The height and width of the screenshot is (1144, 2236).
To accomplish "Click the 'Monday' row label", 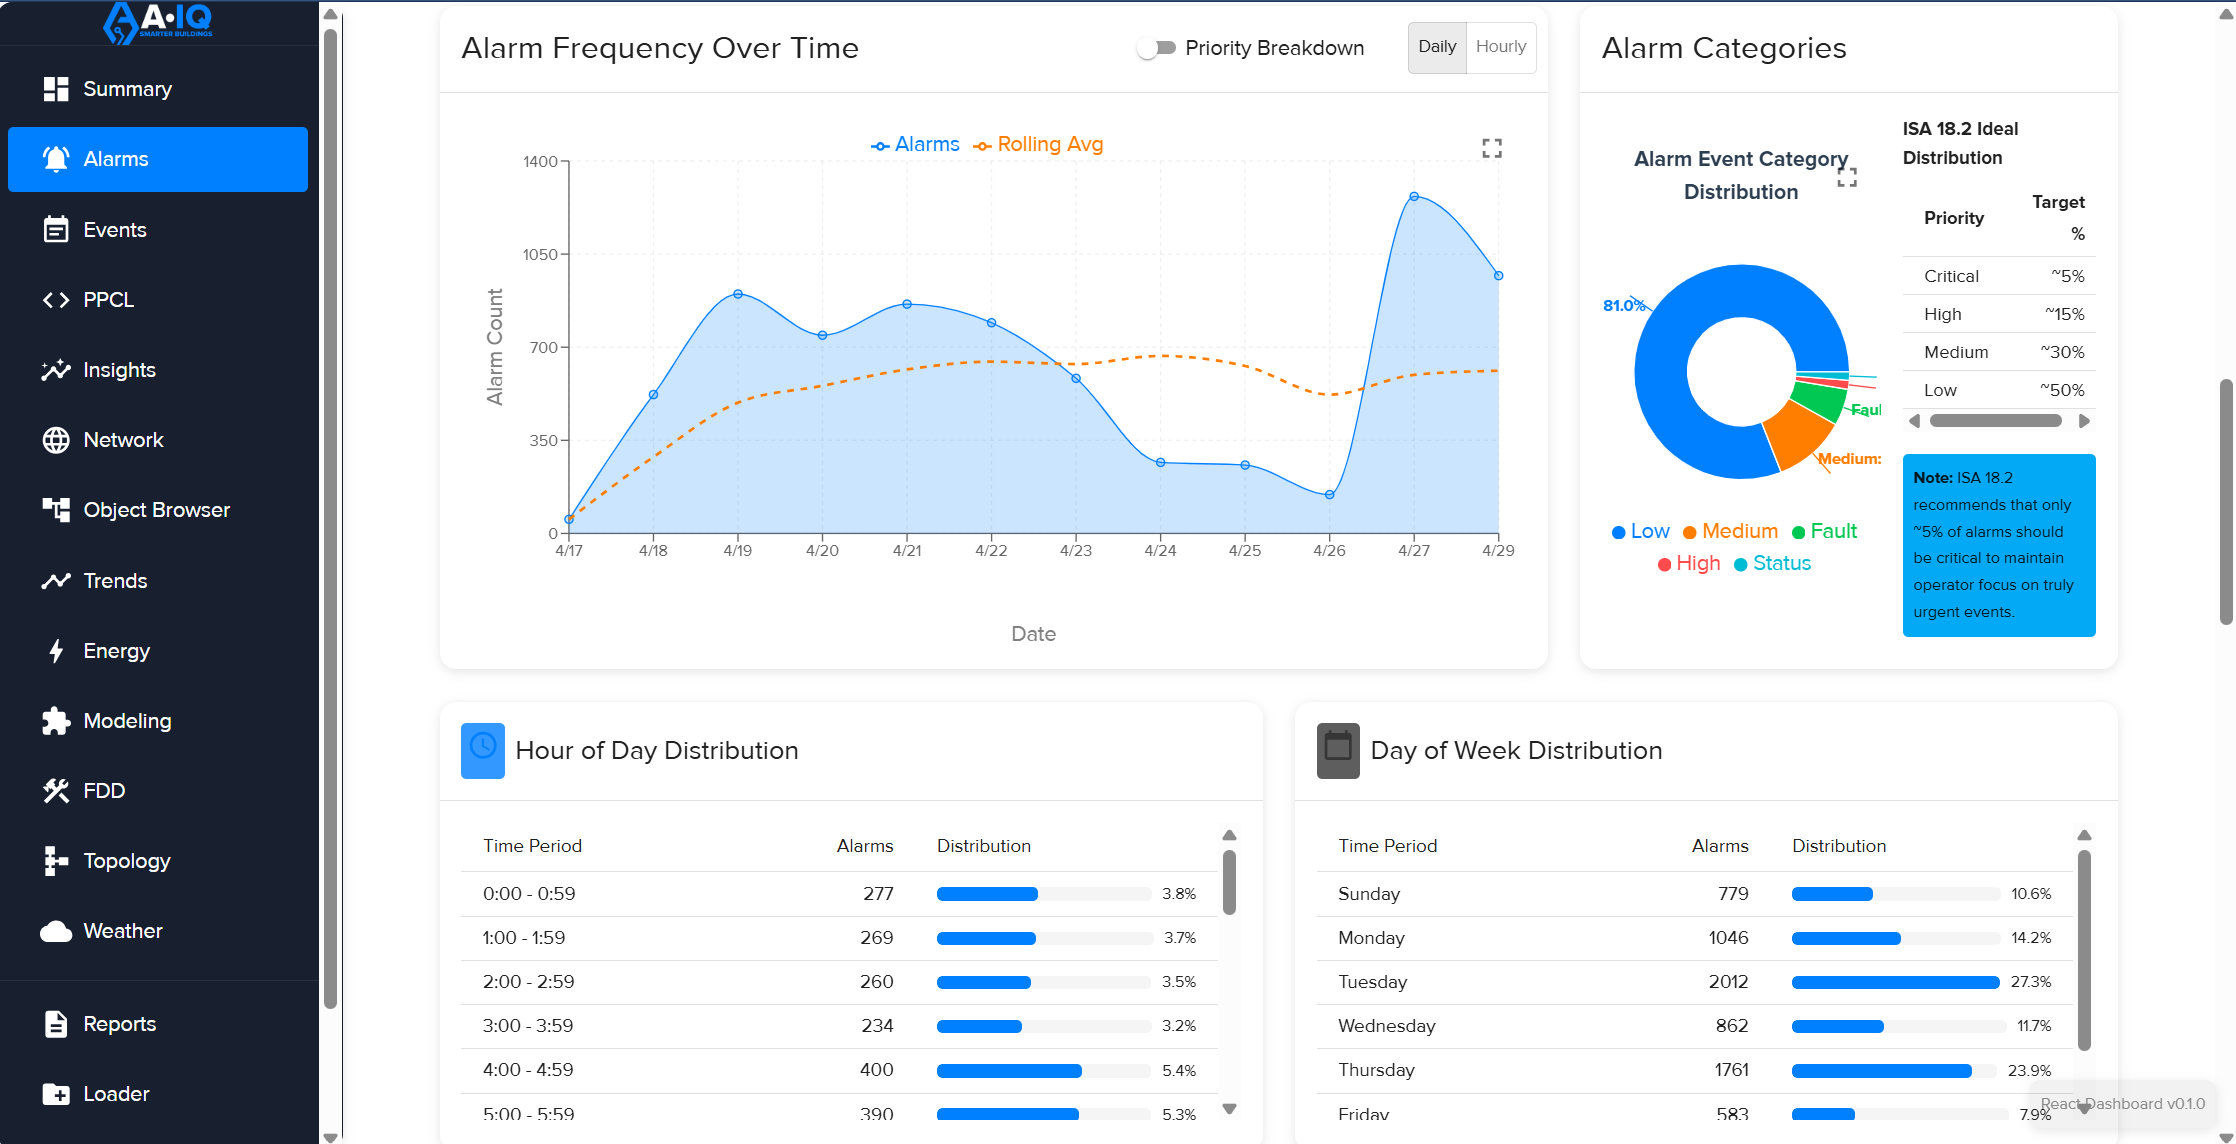I will (1371, 938).
